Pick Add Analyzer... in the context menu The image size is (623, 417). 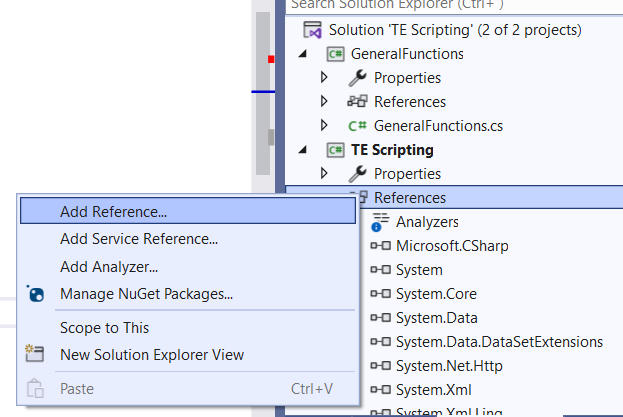[x=109, y=266]
